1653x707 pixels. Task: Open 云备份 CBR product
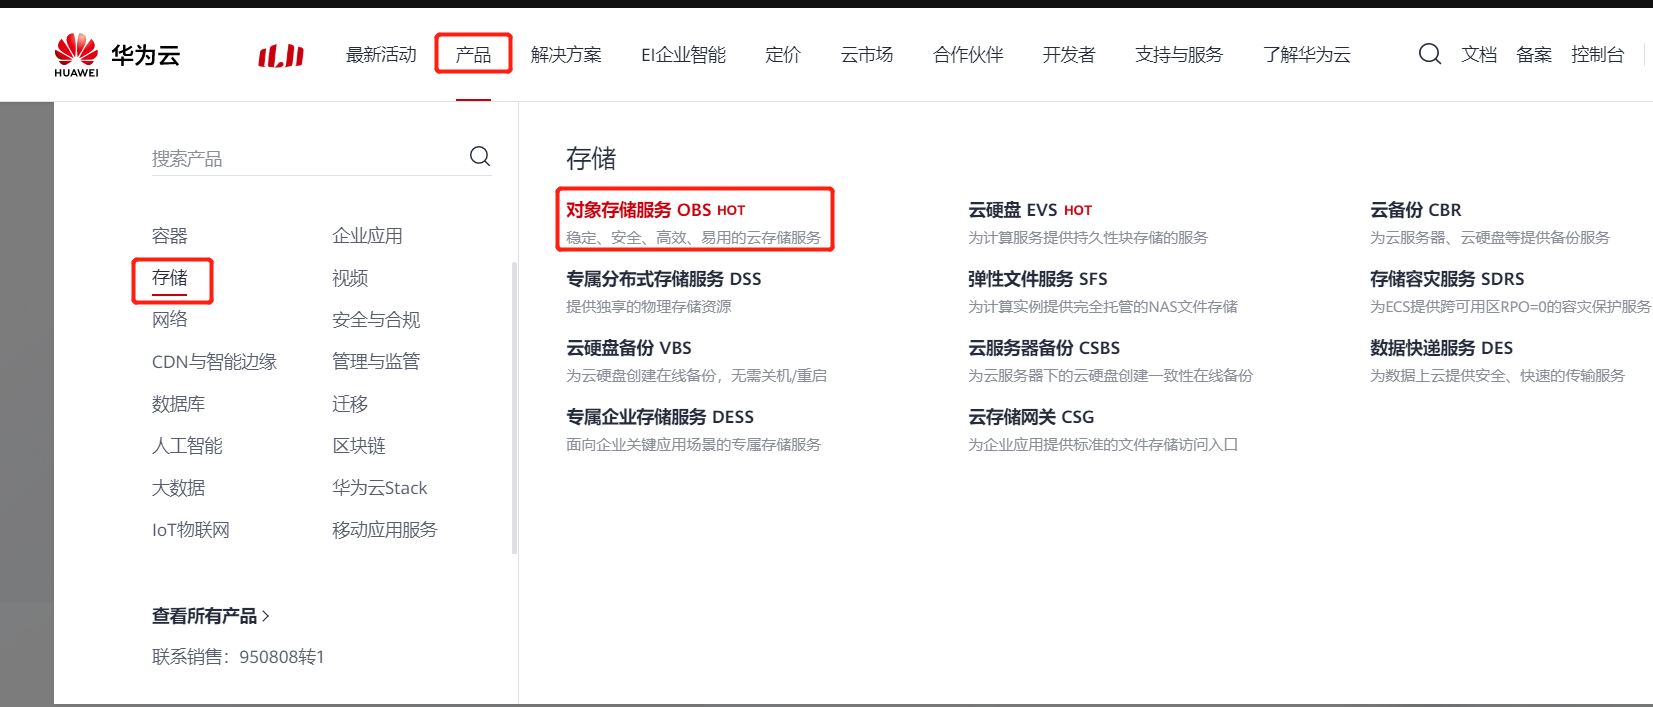pyautogui.click(x=1416, y=210)
